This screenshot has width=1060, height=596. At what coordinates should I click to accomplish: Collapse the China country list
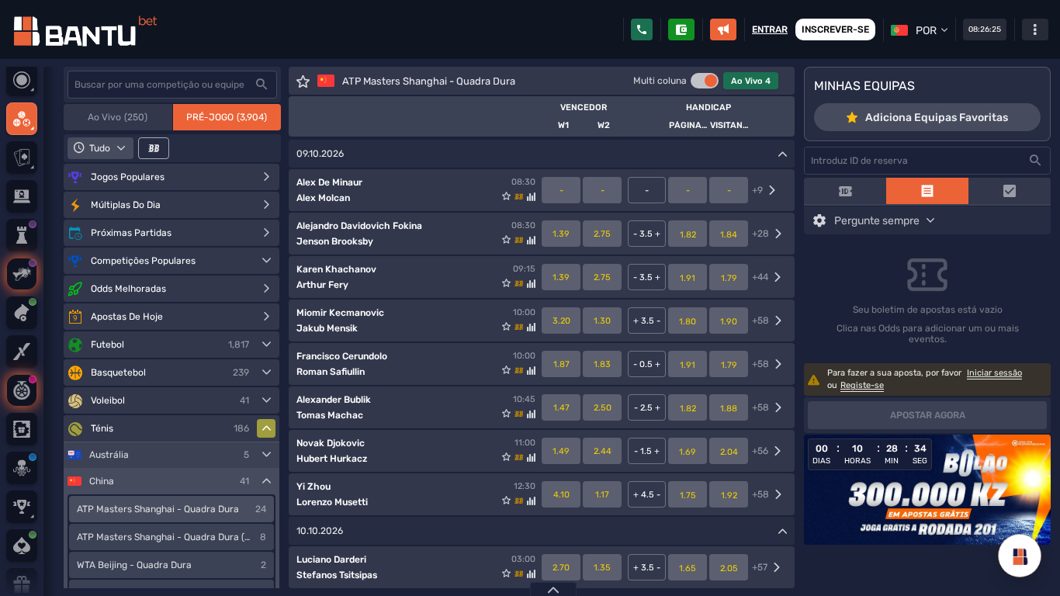click(266, 481)
